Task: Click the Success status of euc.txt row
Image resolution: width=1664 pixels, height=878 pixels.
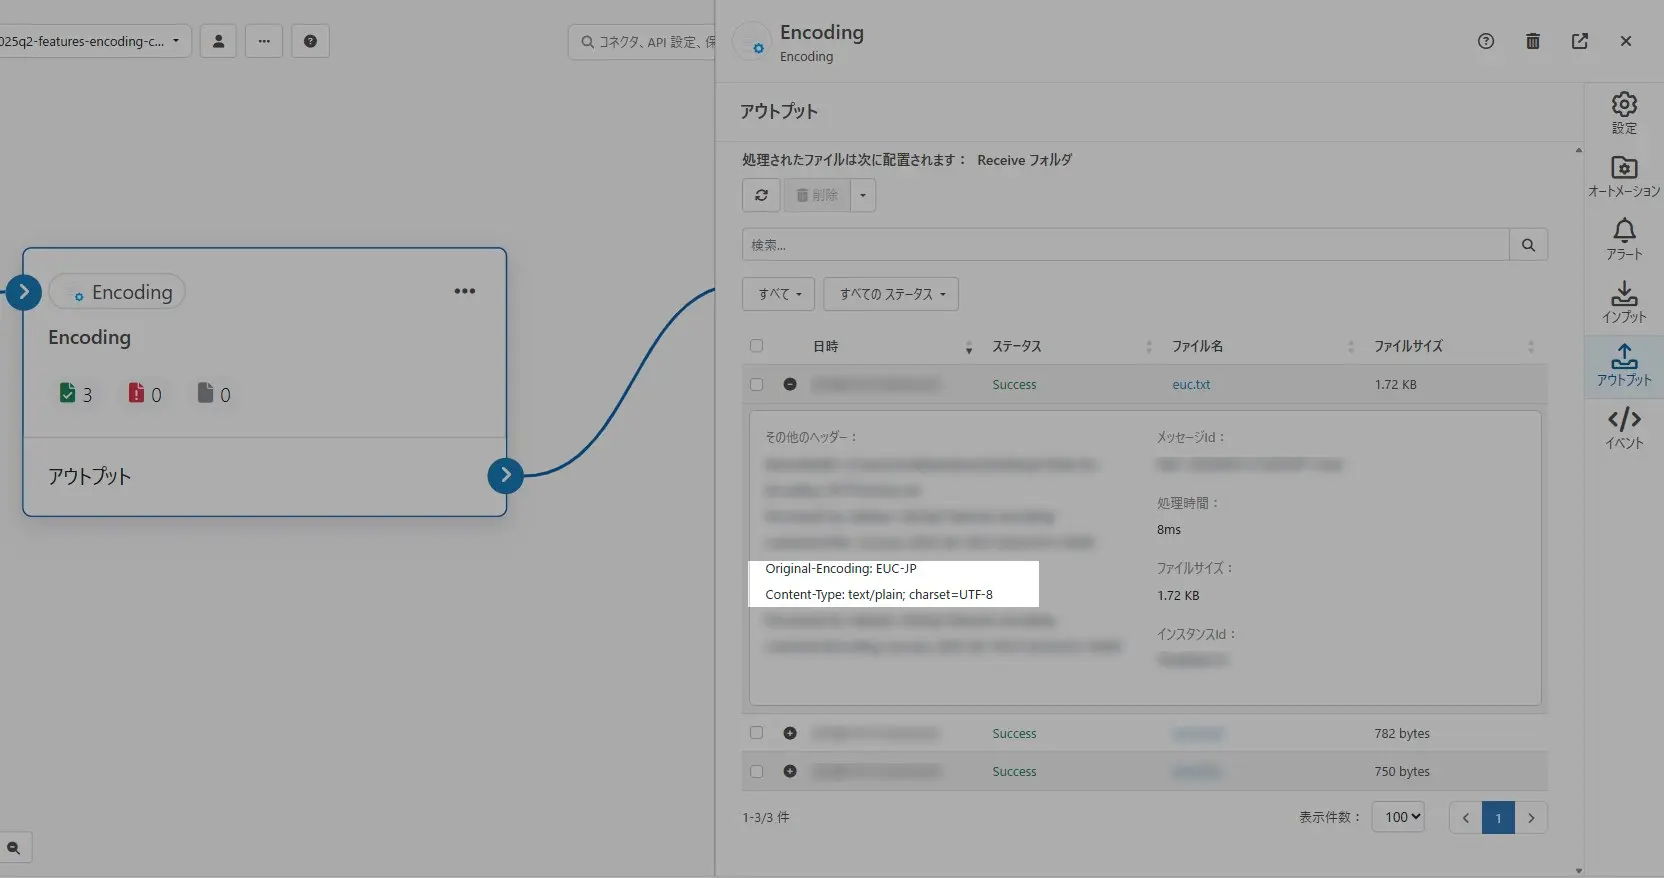Action: click(1014, 384)
